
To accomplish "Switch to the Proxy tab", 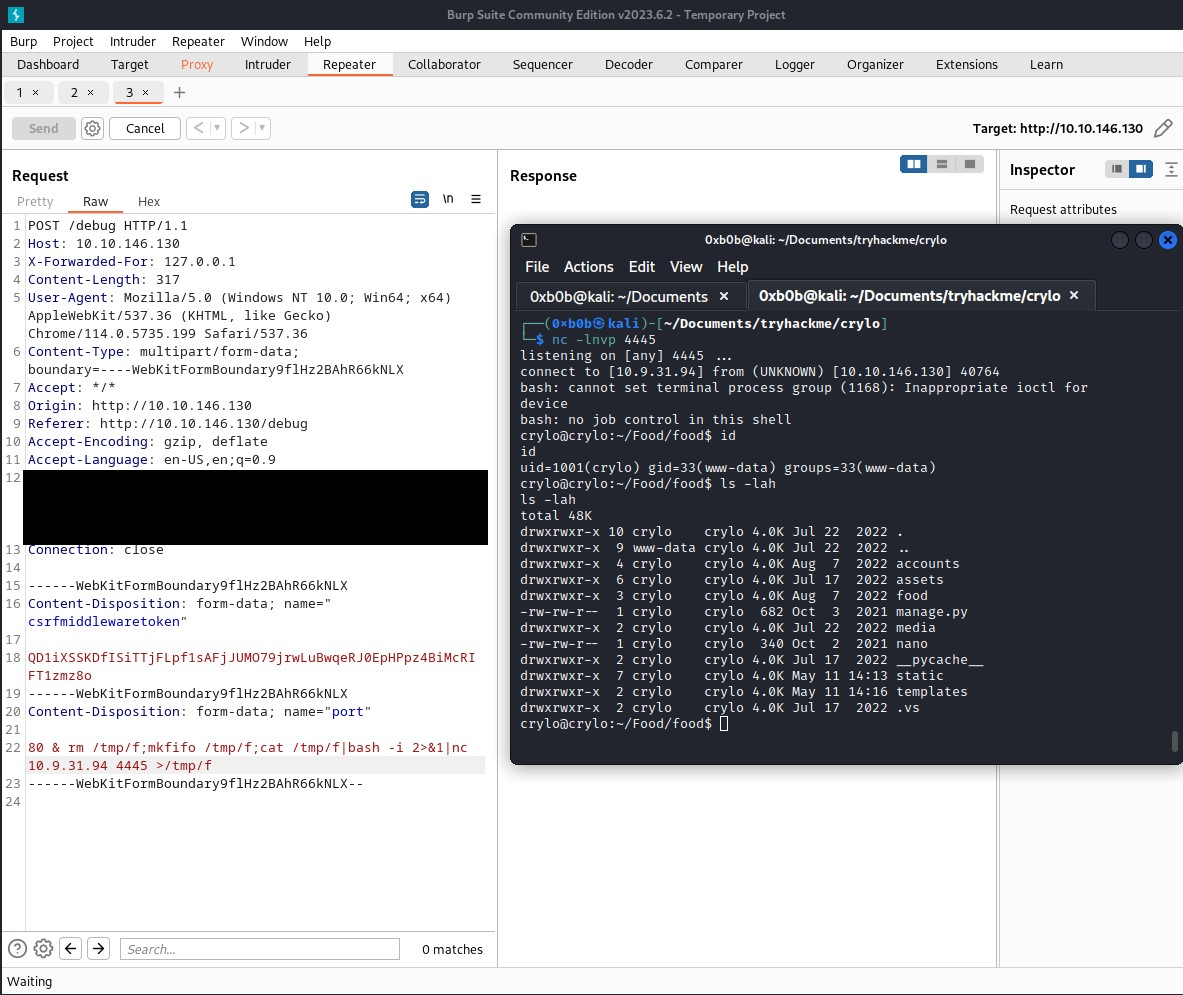I will click(x=197, y=65).
